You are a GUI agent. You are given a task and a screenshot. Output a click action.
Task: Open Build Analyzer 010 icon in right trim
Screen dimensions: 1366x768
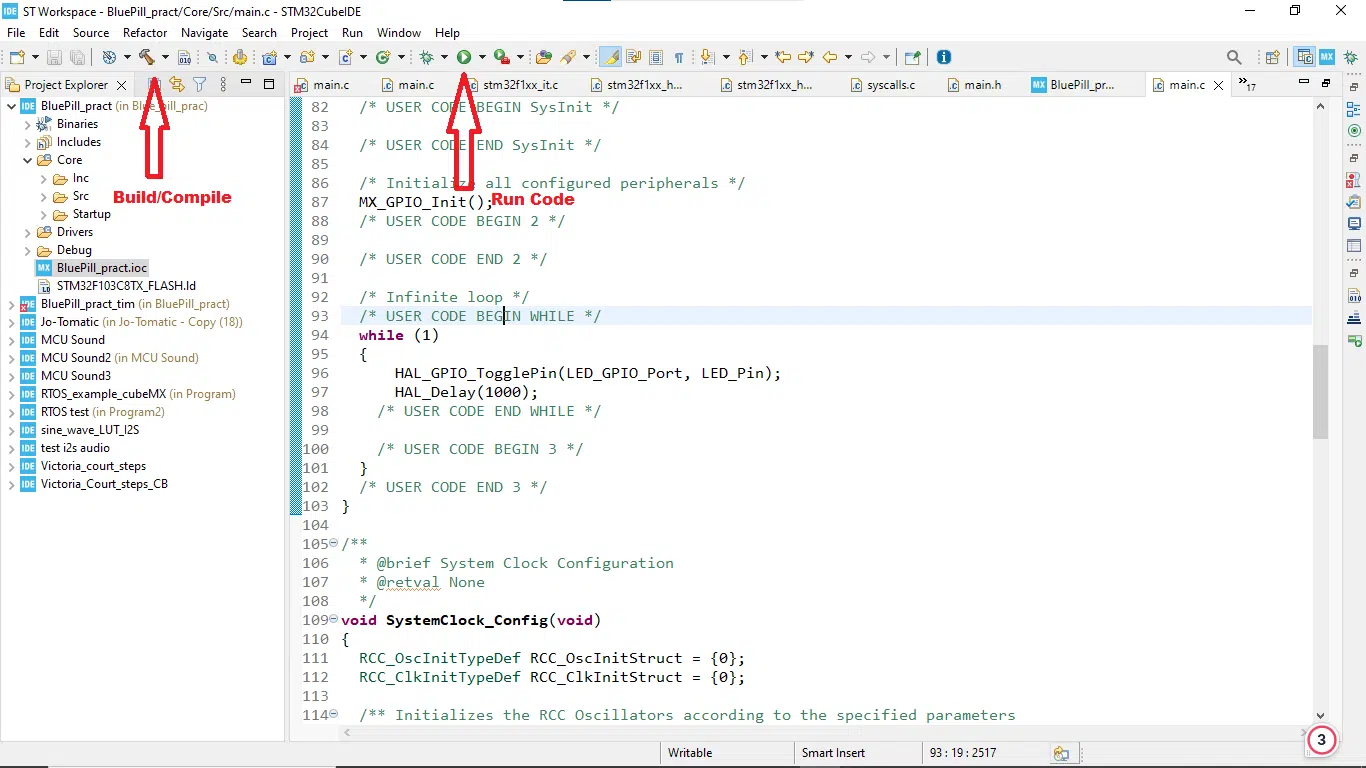point(1354,295)
